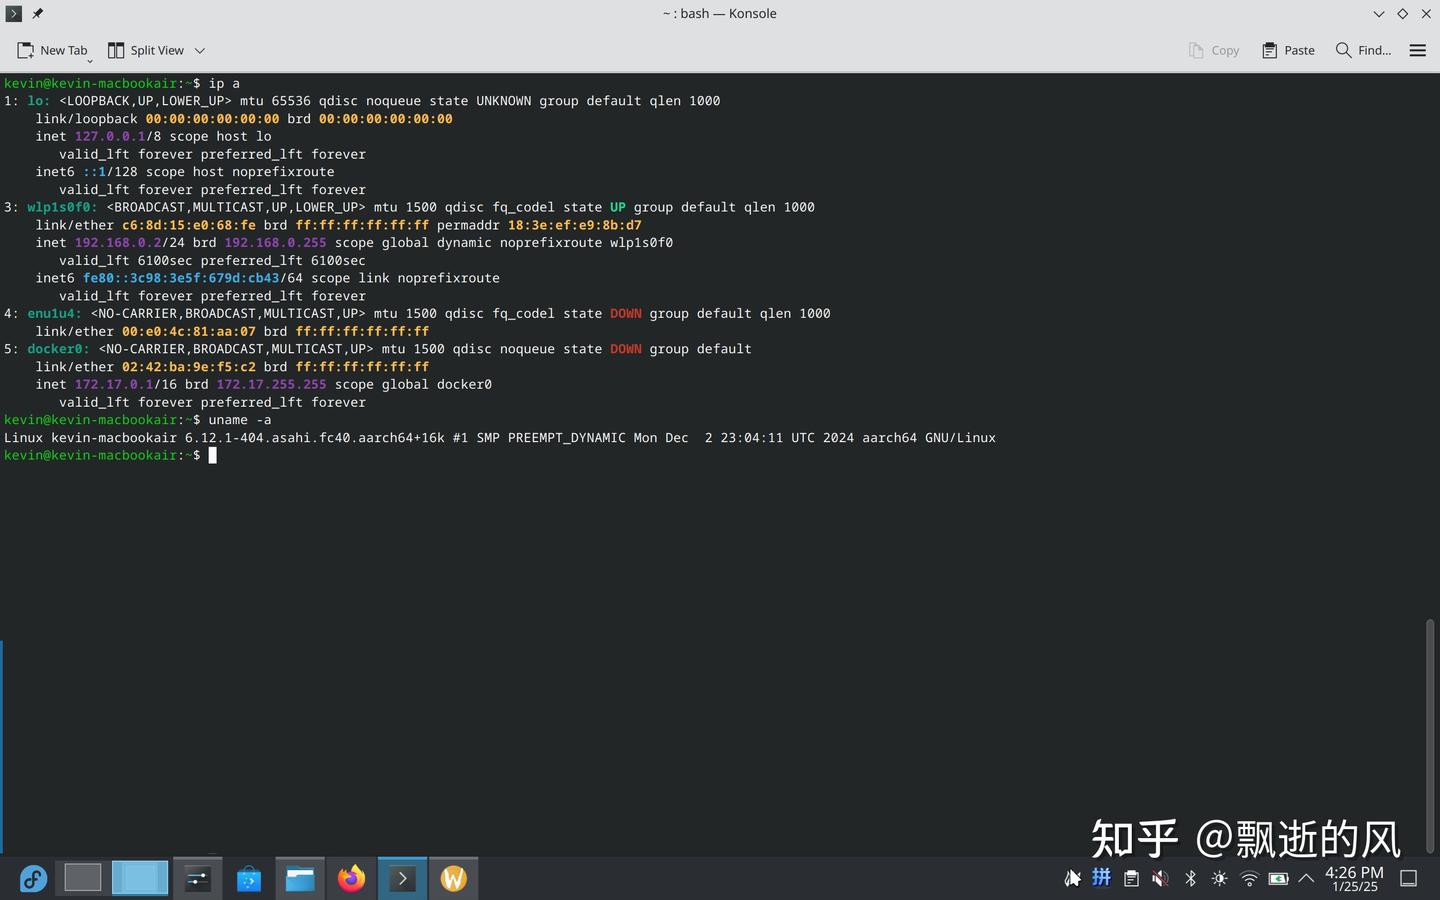Open Find in the Konsole toolbar
The image size is (1440, 900).
click(x=1362, y=50)
